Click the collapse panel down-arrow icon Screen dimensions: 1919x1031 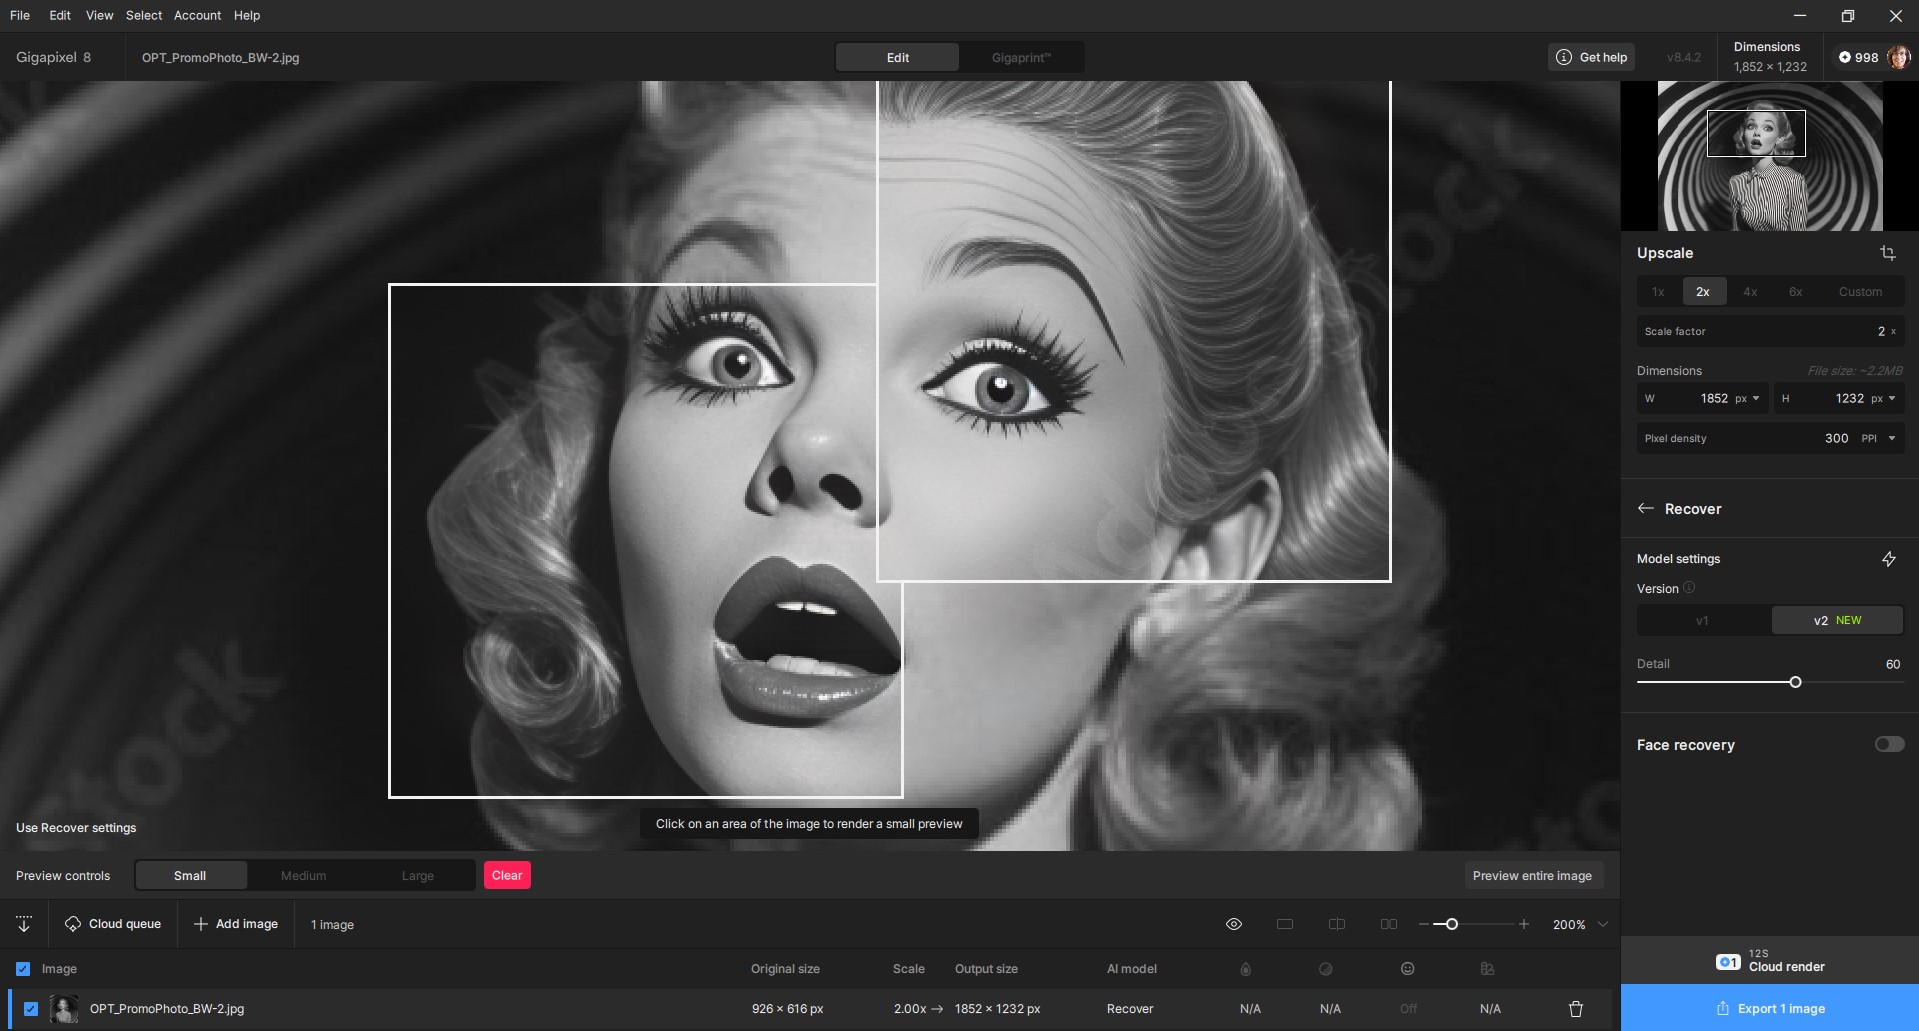click(24, 924)
